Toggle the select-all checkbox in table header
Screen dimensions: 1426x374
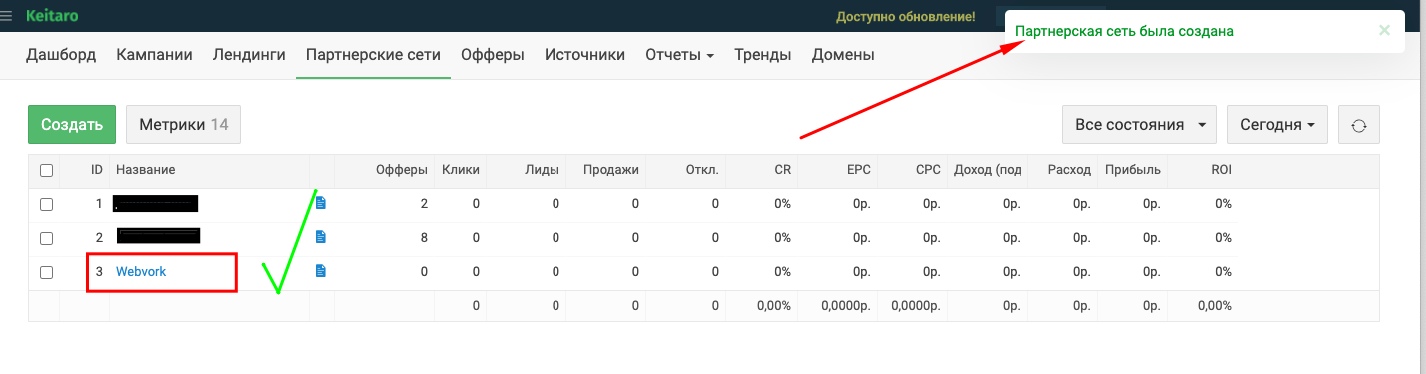coord(46,170)
